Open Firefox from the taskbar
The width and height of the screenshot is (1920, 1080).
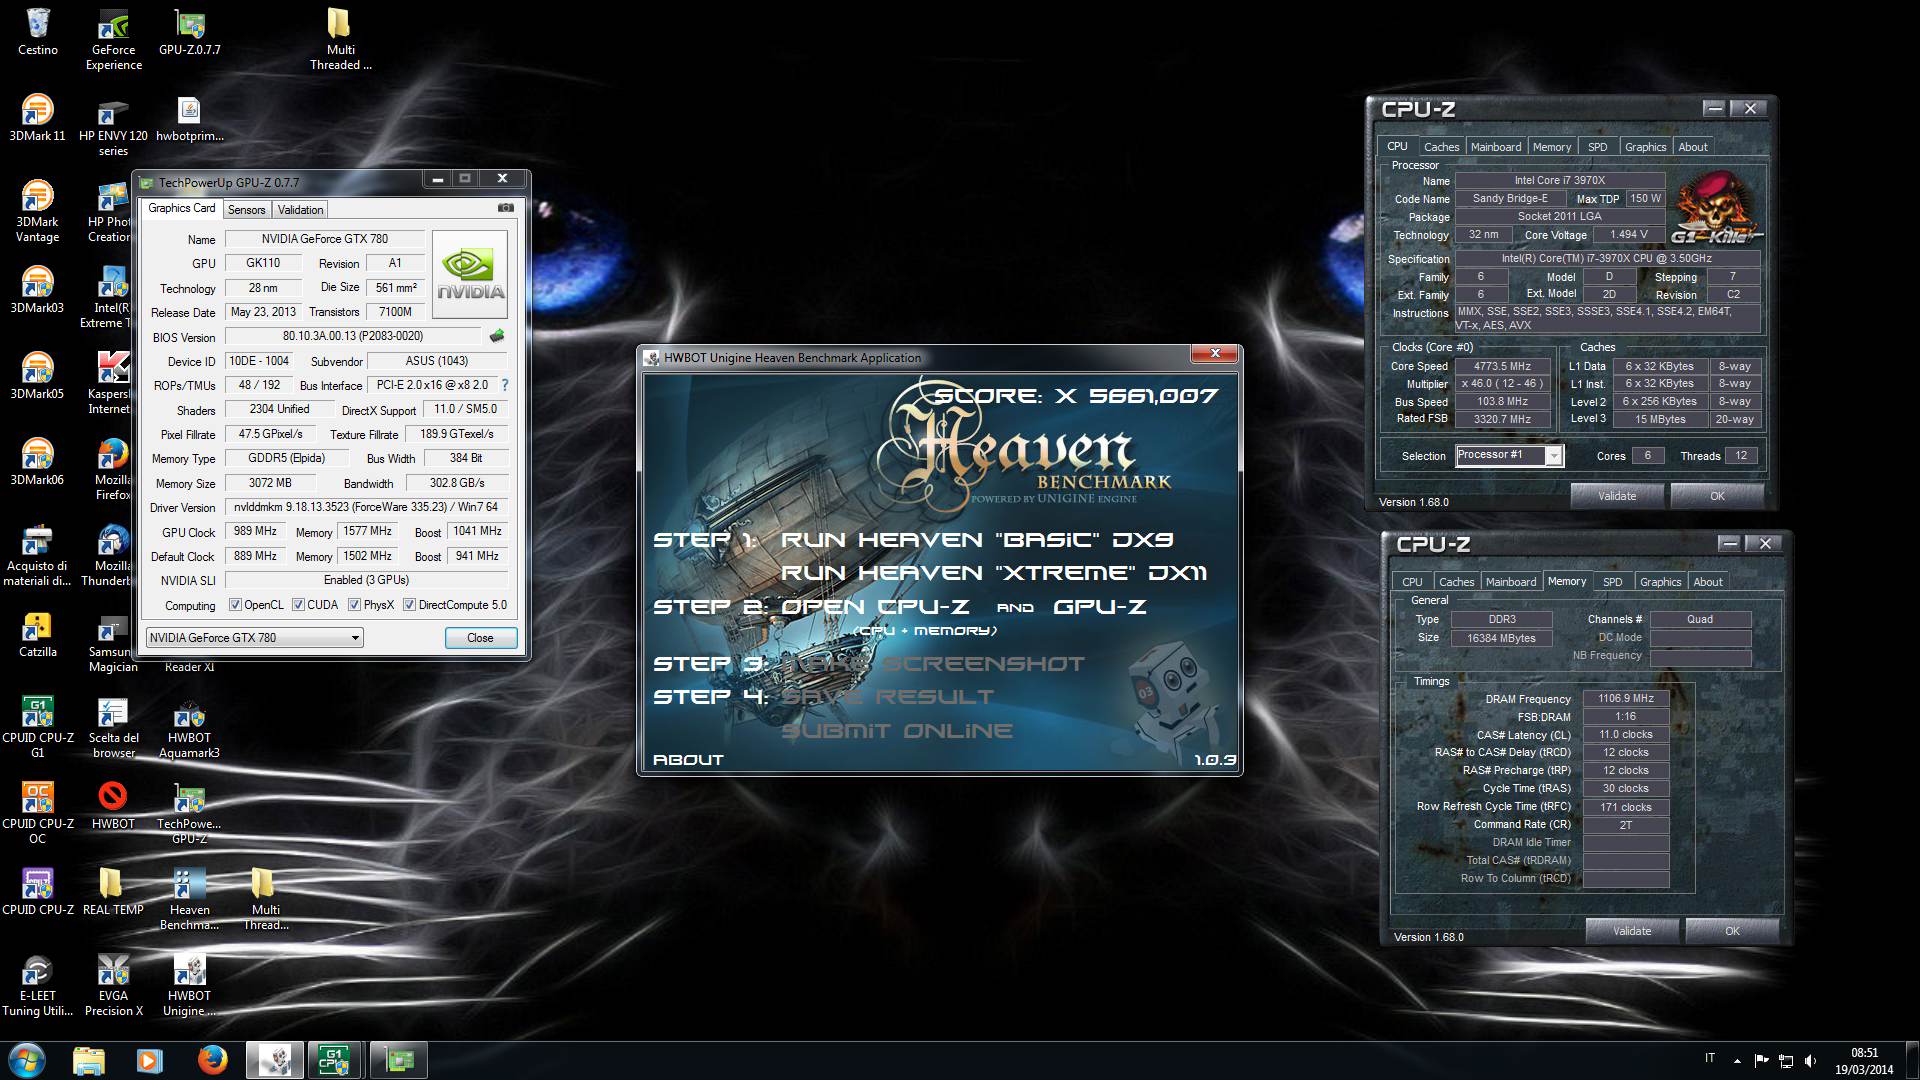pos(212,1060)
